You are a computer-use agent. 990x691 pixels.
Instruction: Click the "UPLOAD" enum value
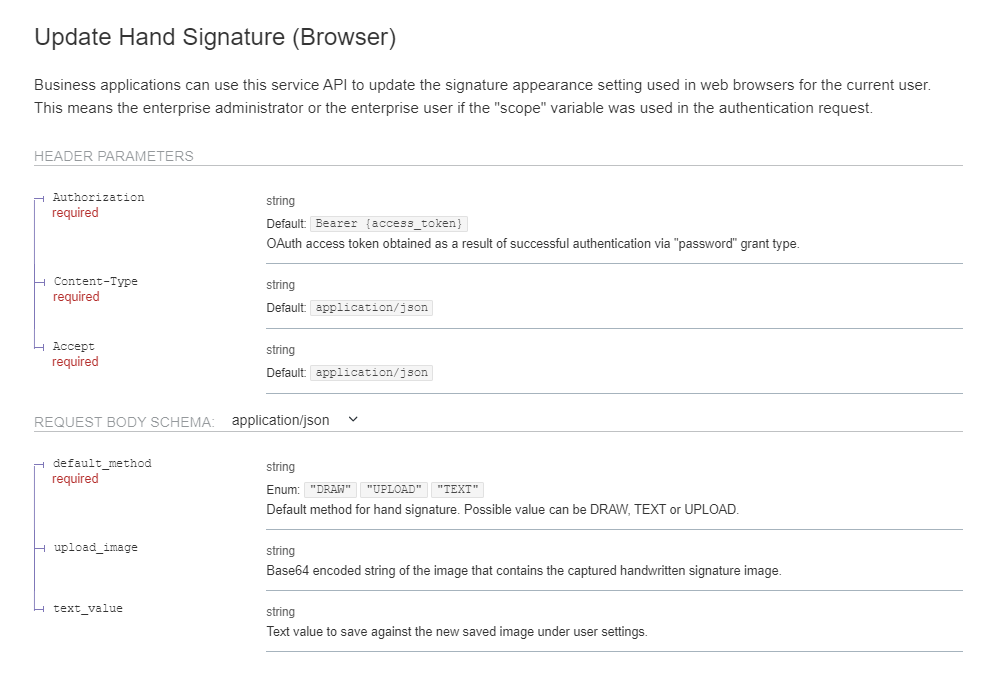394,489
